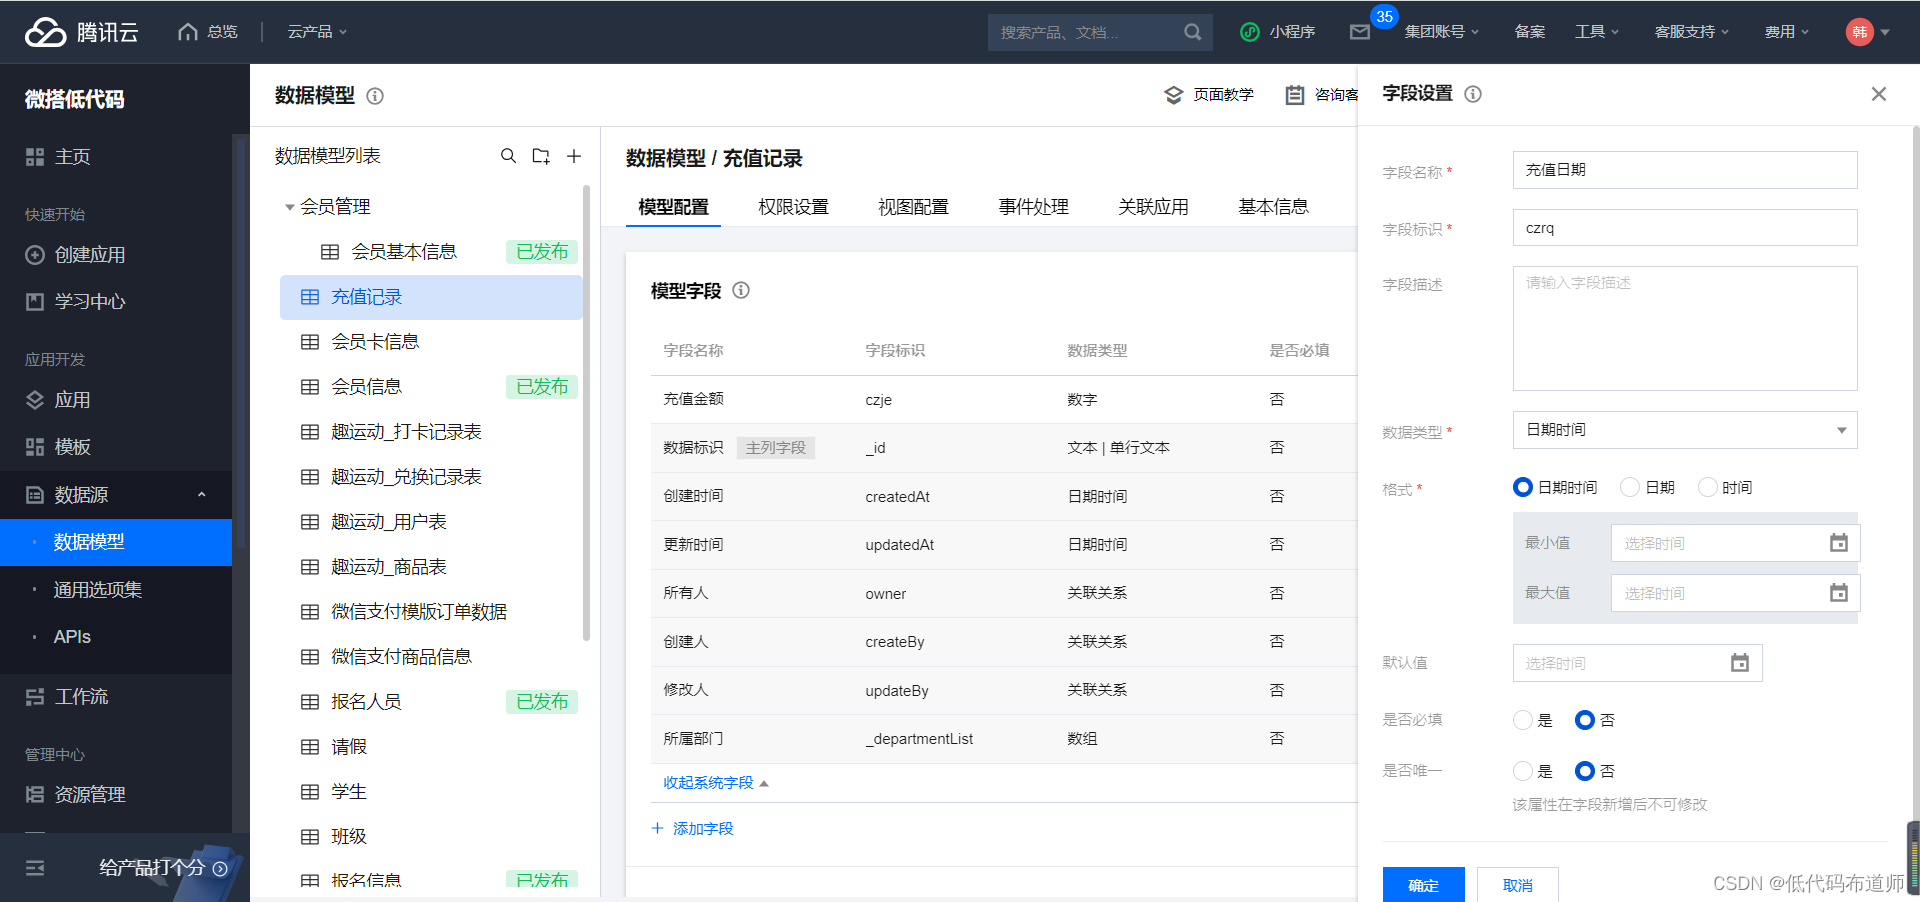Viewport: 1920px width, 902px height.
Task: Set 是否唯一 to 是
Action: [1523, 771]
